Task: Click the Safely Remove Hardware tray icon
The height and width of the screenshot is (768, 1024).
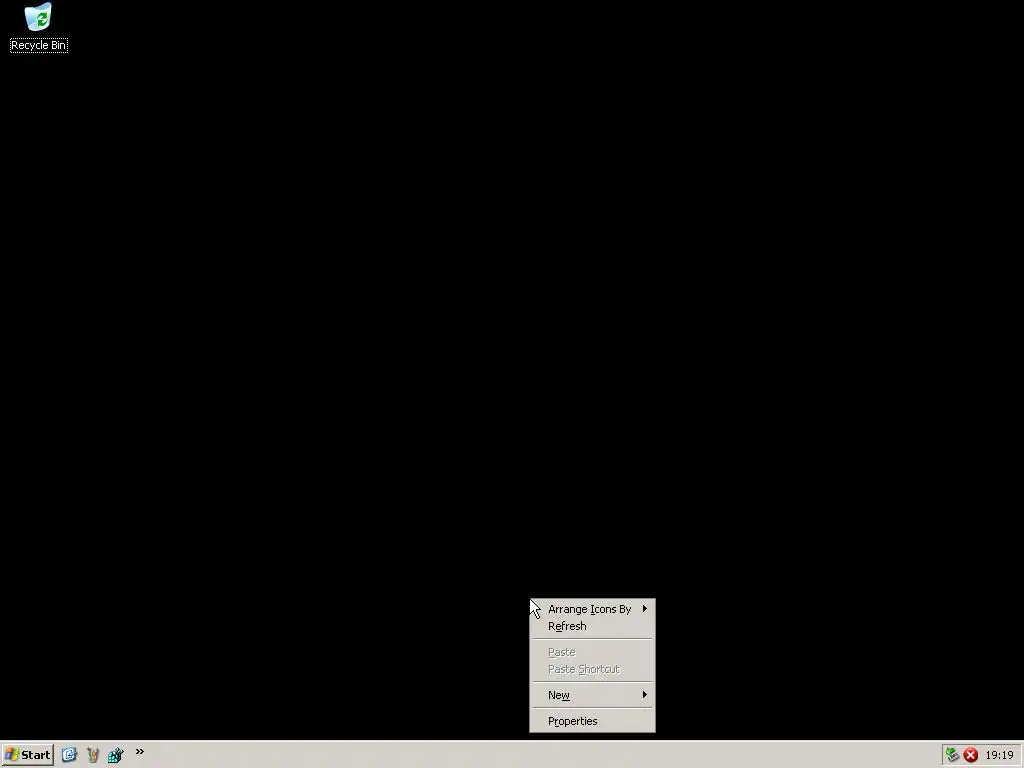Action: click(953, 755)
